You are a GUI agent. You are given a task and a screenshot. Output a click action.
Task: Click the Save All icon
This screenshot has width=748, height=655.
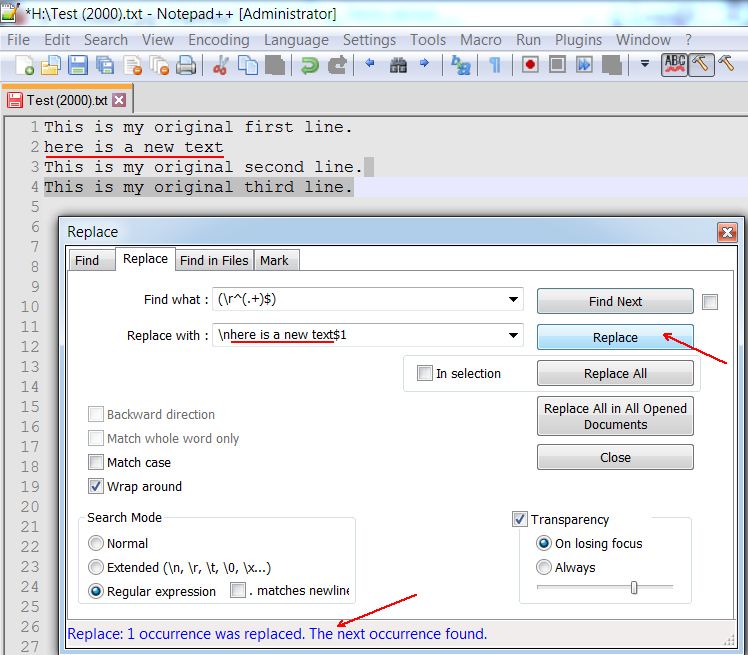point(104,65)
